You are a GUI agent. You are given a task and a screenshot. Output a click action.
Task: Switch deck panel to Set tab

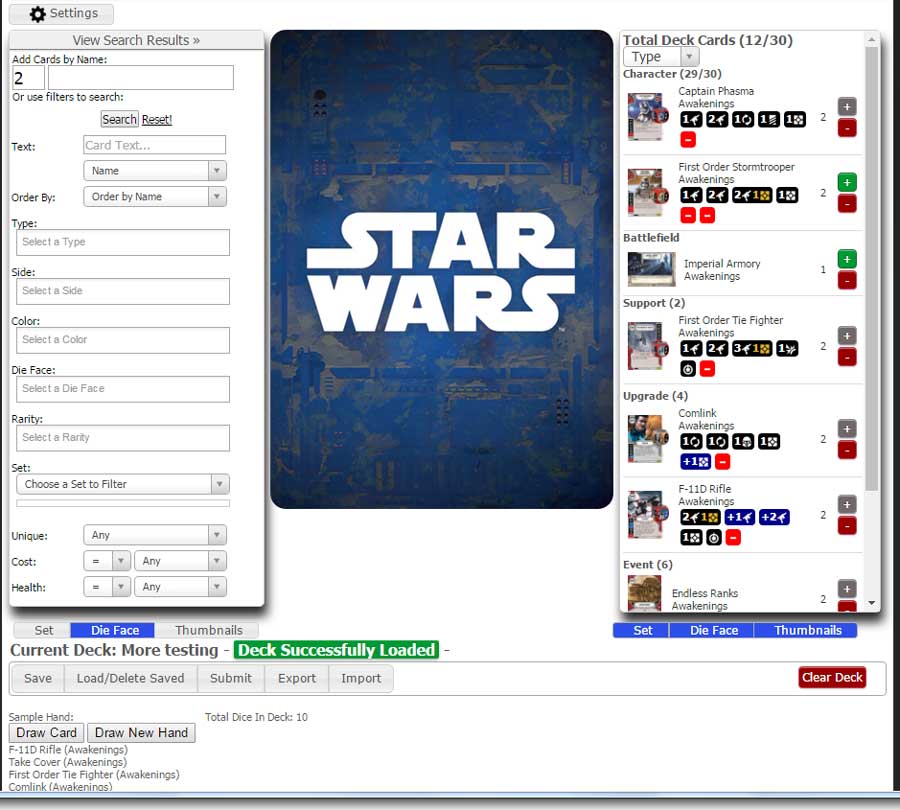coord(642,630)
